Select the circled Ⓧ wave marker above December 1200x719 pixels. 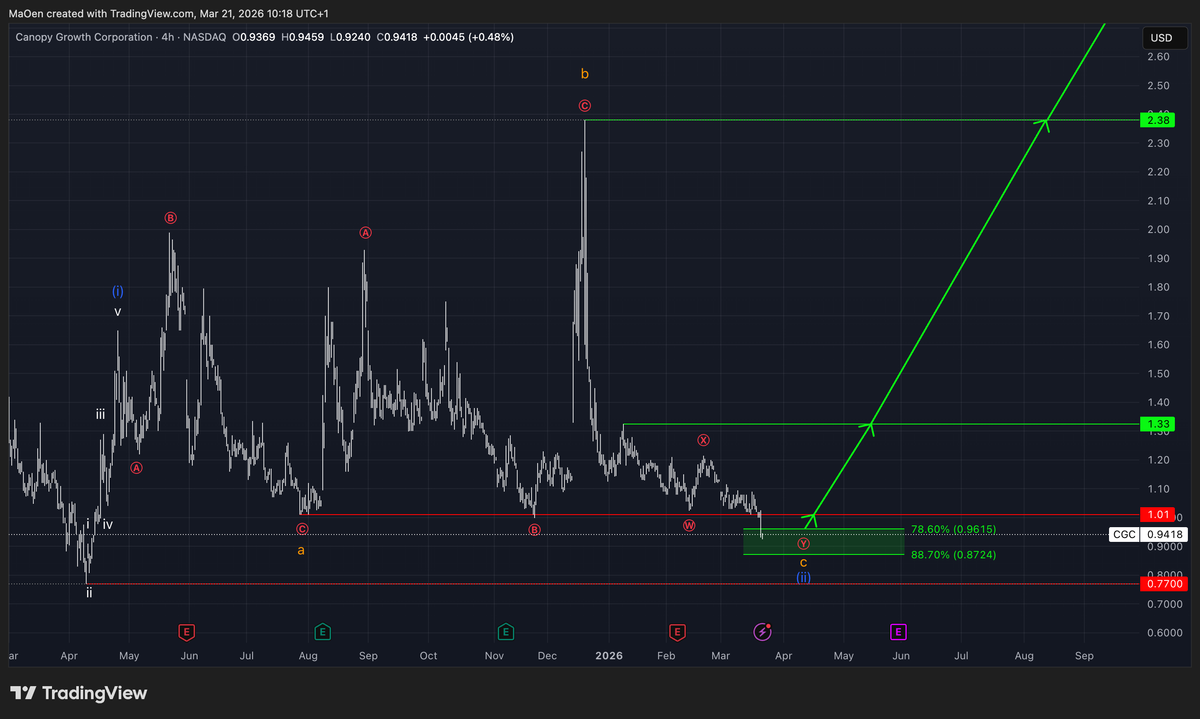tap(703, 439)
